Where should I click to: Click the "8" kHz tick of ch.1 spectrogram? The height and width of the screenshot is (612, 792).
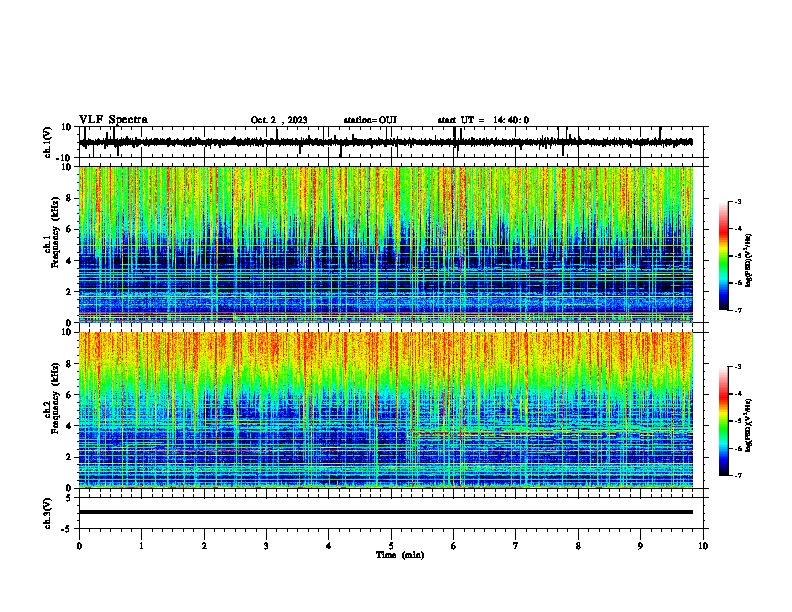[x=70, y=198]
